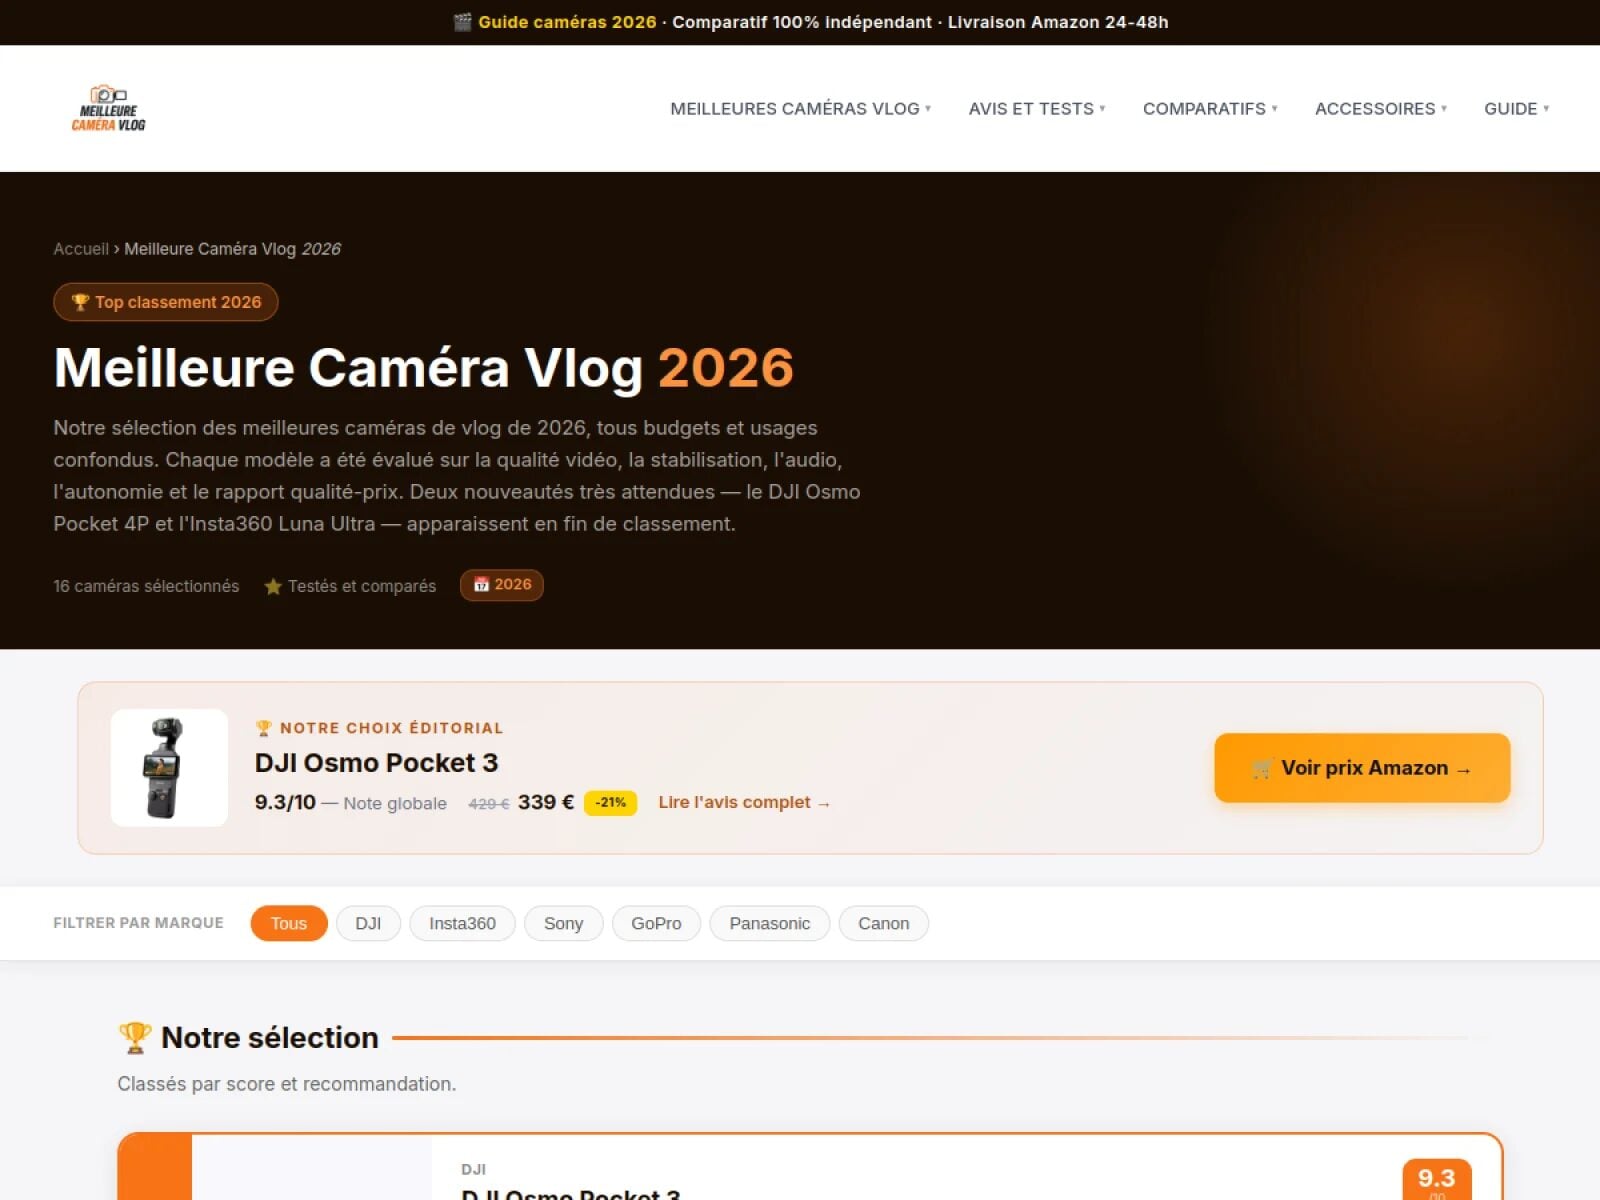Click the Guide caméras 2026 banner text

(x=567, y=22)
